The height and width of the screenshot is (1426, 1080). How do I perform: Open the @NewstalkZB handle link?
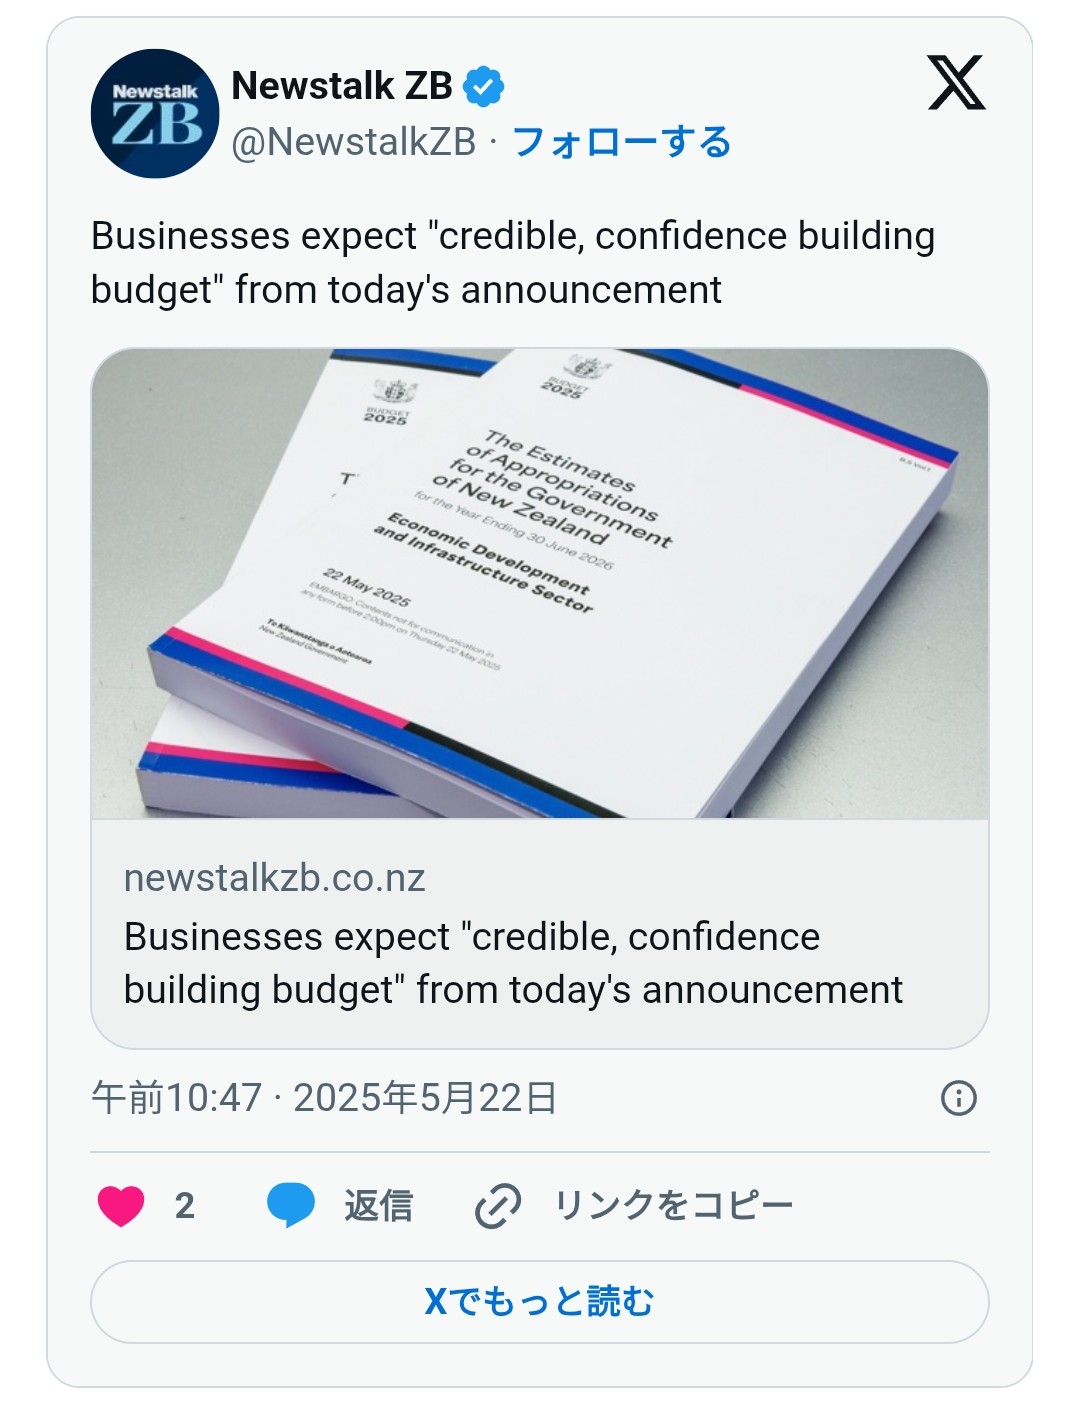click(353, 143)
